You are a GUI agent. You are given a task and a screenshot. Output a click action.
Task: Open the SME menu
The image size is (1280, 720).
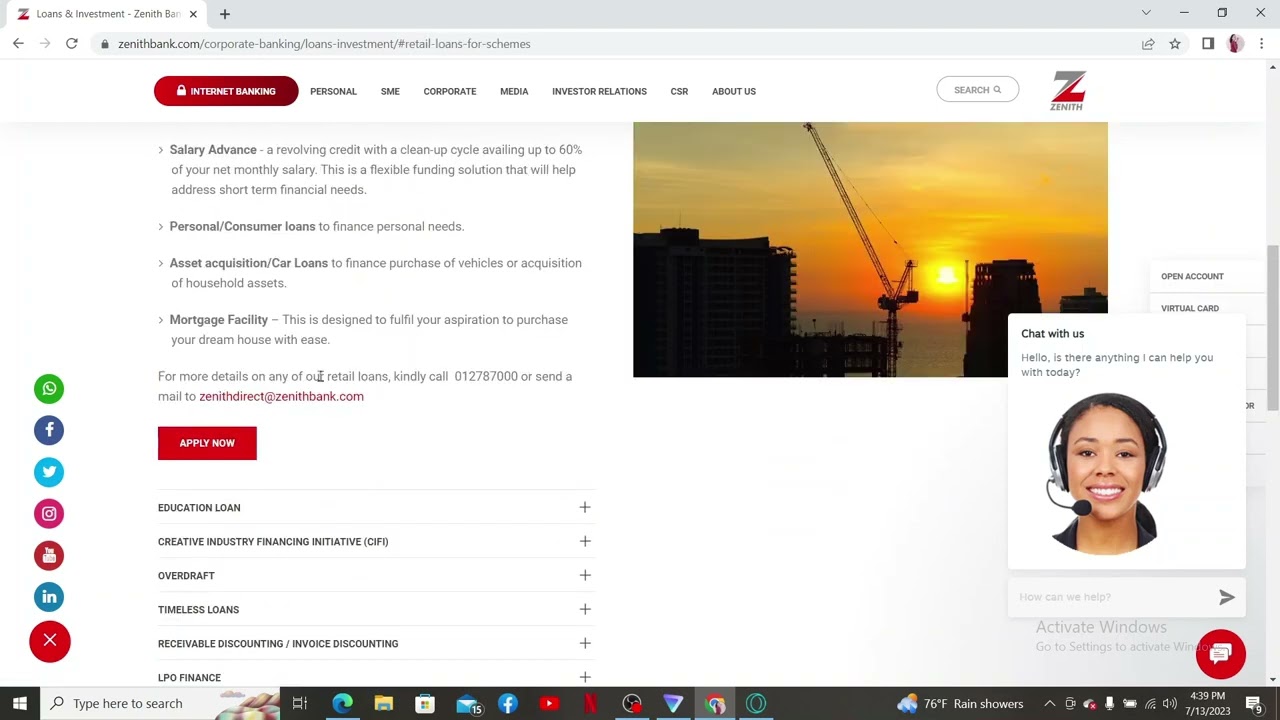[x=390, y=91]
